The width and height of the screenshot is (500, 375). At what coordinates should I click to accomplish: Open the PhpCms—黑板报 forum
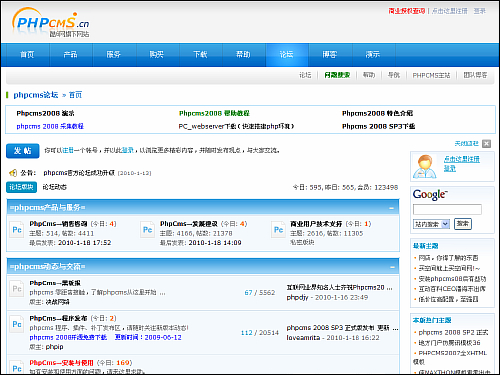tap(55, 283)
